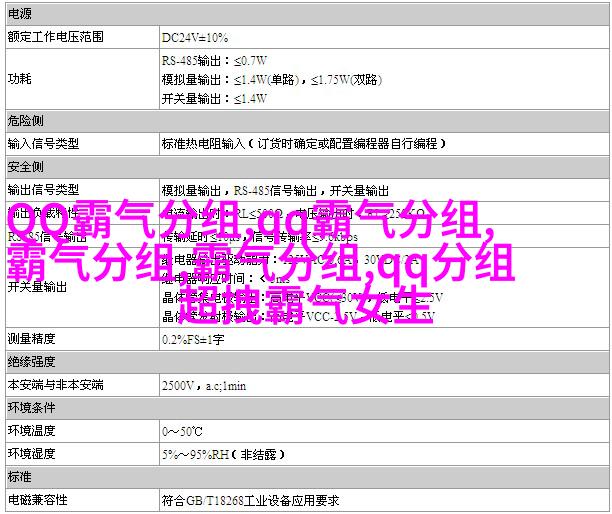Click the 输出信号类型 row label
The width and height of the screenshot is (612, 514).
(x=43, y=190)
